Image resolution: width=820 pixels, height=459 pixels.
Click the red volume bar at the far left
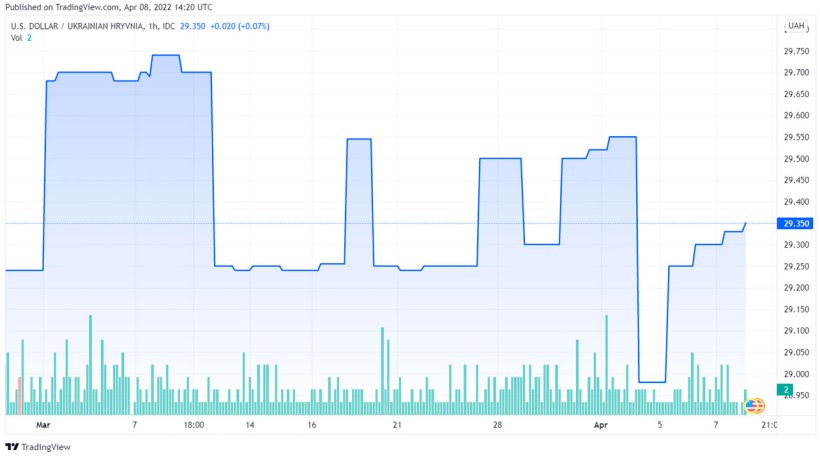click(x=19, y=396)
